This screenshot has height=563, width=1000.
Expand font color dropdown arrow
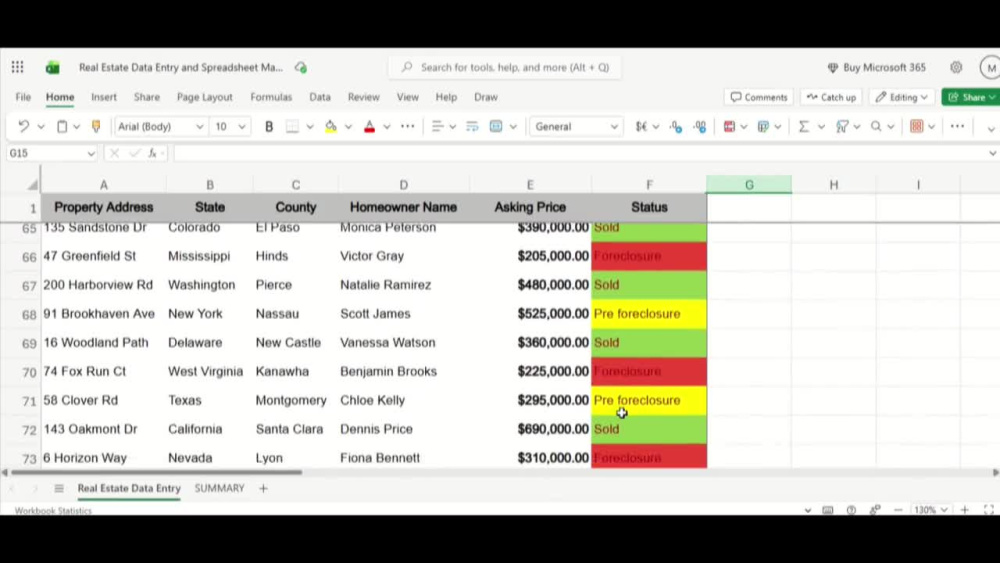point(386,126)
